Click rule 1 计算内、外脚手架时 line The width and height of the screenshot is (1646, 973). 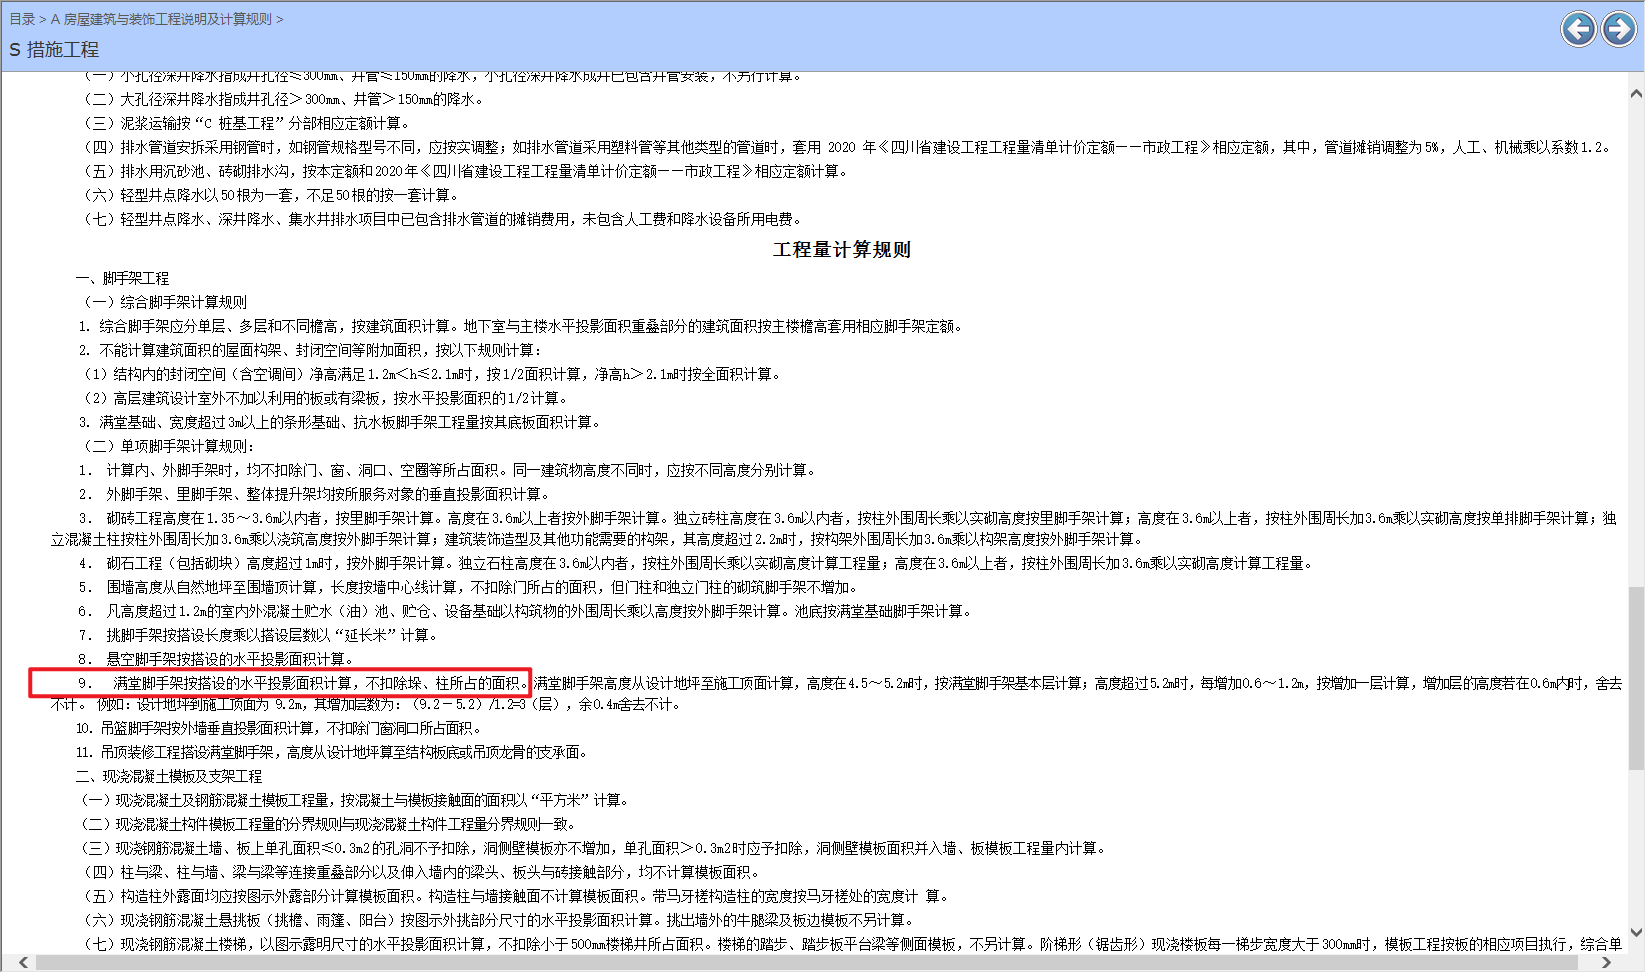448,470
